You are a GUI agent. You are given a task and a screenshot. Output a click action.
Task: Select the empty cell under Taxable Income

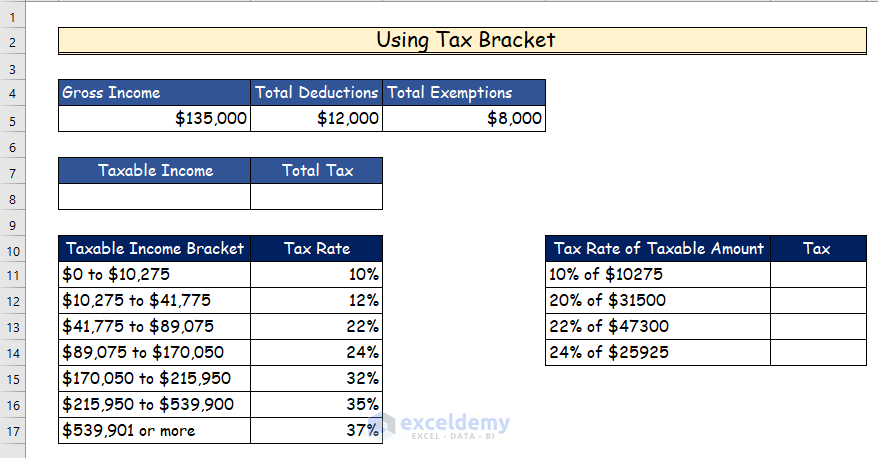[154, 197]
